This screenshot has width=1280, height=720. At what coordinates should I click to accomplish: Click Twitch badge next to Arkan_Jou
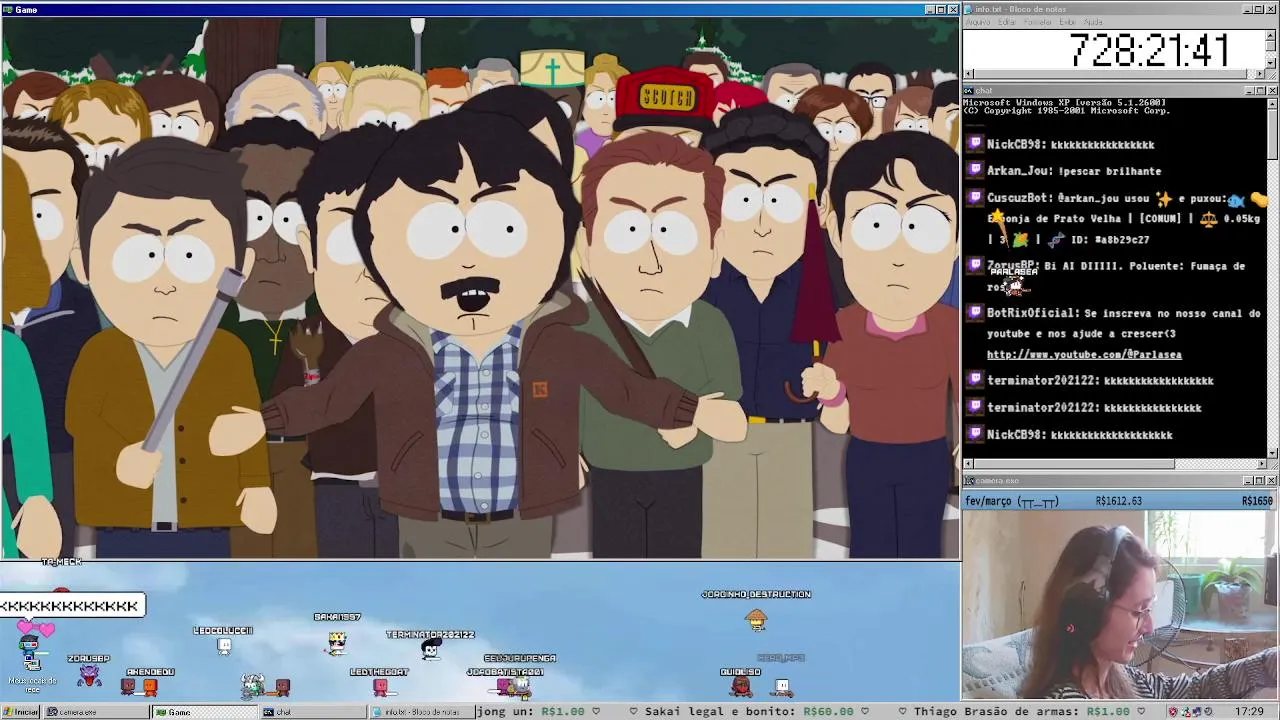tap(976, 171)
